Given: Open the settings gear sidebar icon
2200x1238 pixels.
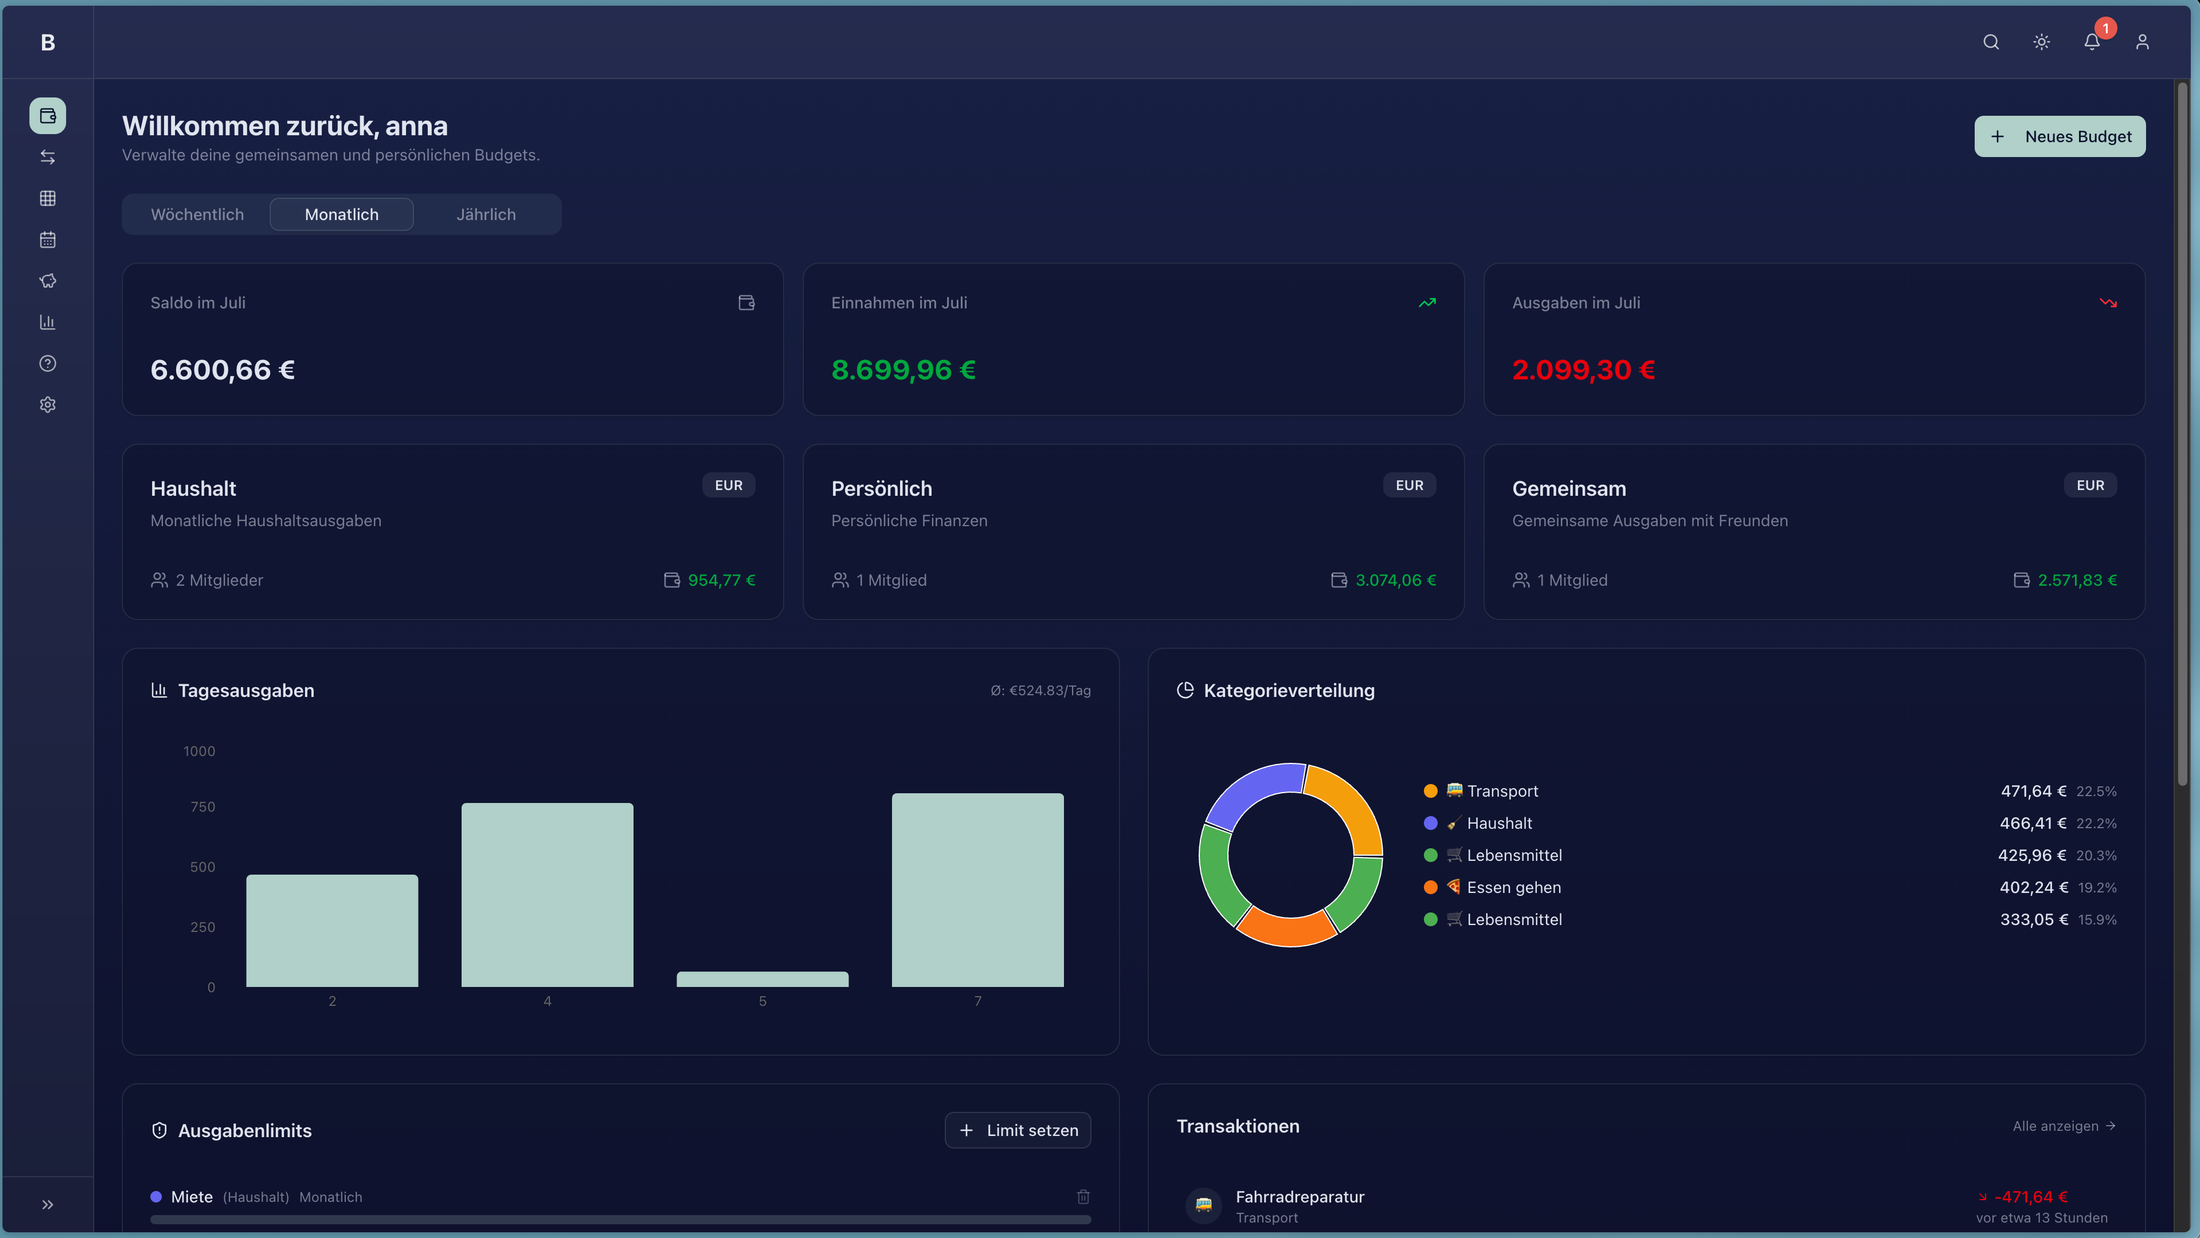Looking at the screenshot, I should [47, 405].
